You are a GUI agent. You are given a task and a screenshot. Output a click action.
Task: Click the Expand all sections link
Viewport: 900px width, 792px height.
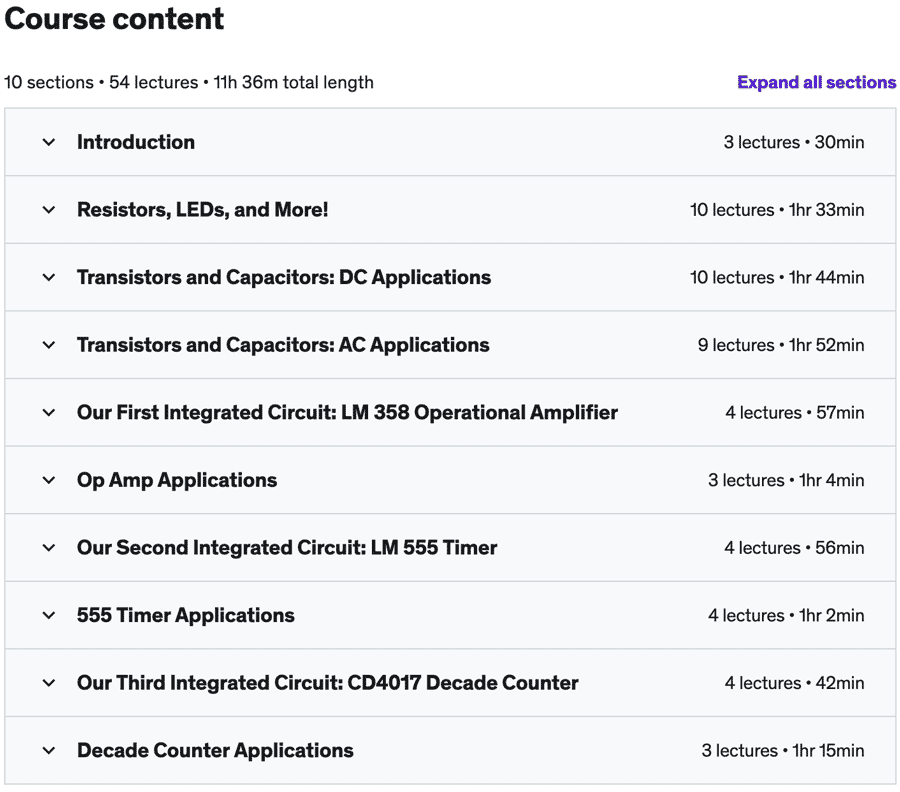816,83
